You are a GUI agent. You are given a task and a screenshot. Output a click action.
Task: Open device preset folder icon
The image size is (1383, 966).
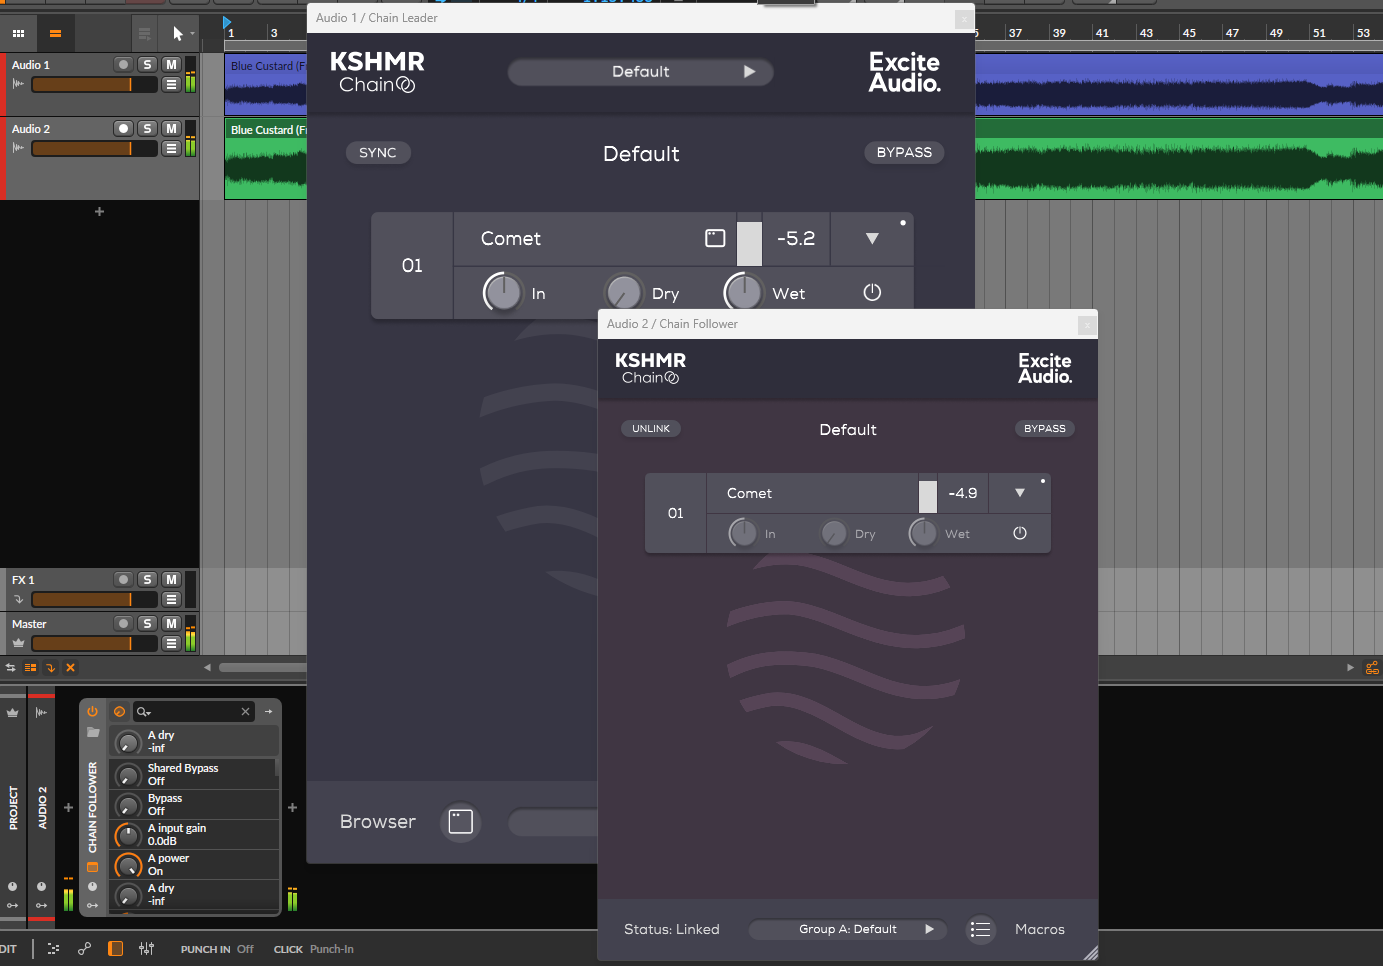[93, 732]
